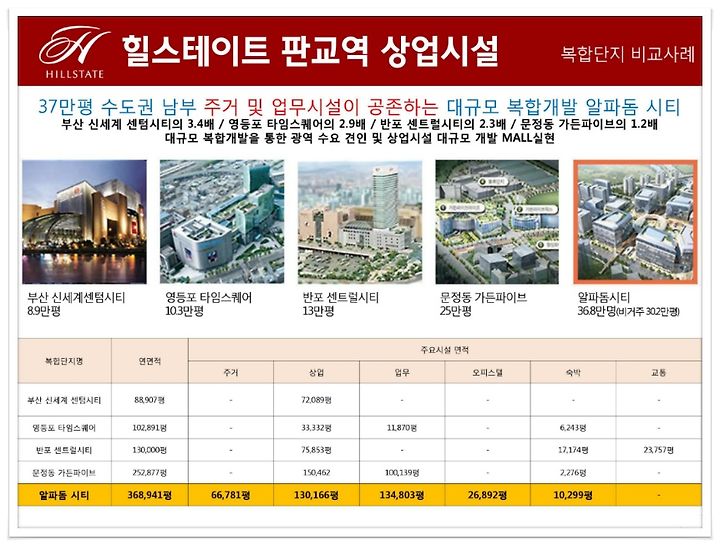Viewport: 720px width, 545px height.
Task: Select the 문정동 가든파이브 rendering image
Action: click(497, 222)
